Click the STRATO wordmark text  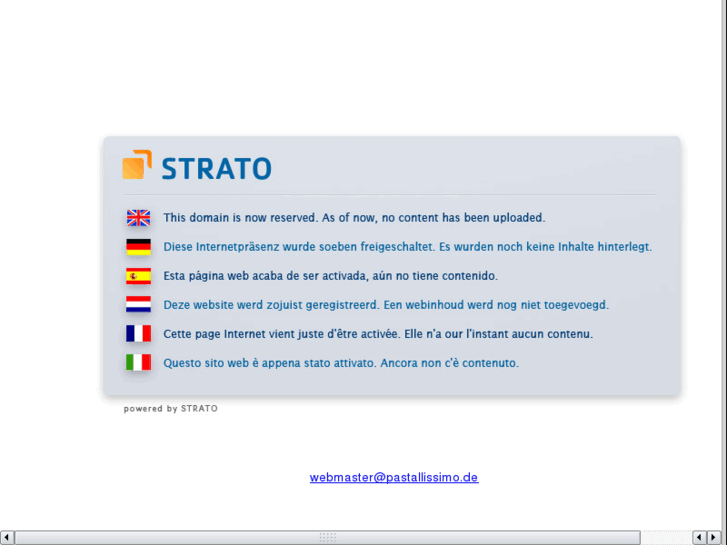click(x=217, y=168)
